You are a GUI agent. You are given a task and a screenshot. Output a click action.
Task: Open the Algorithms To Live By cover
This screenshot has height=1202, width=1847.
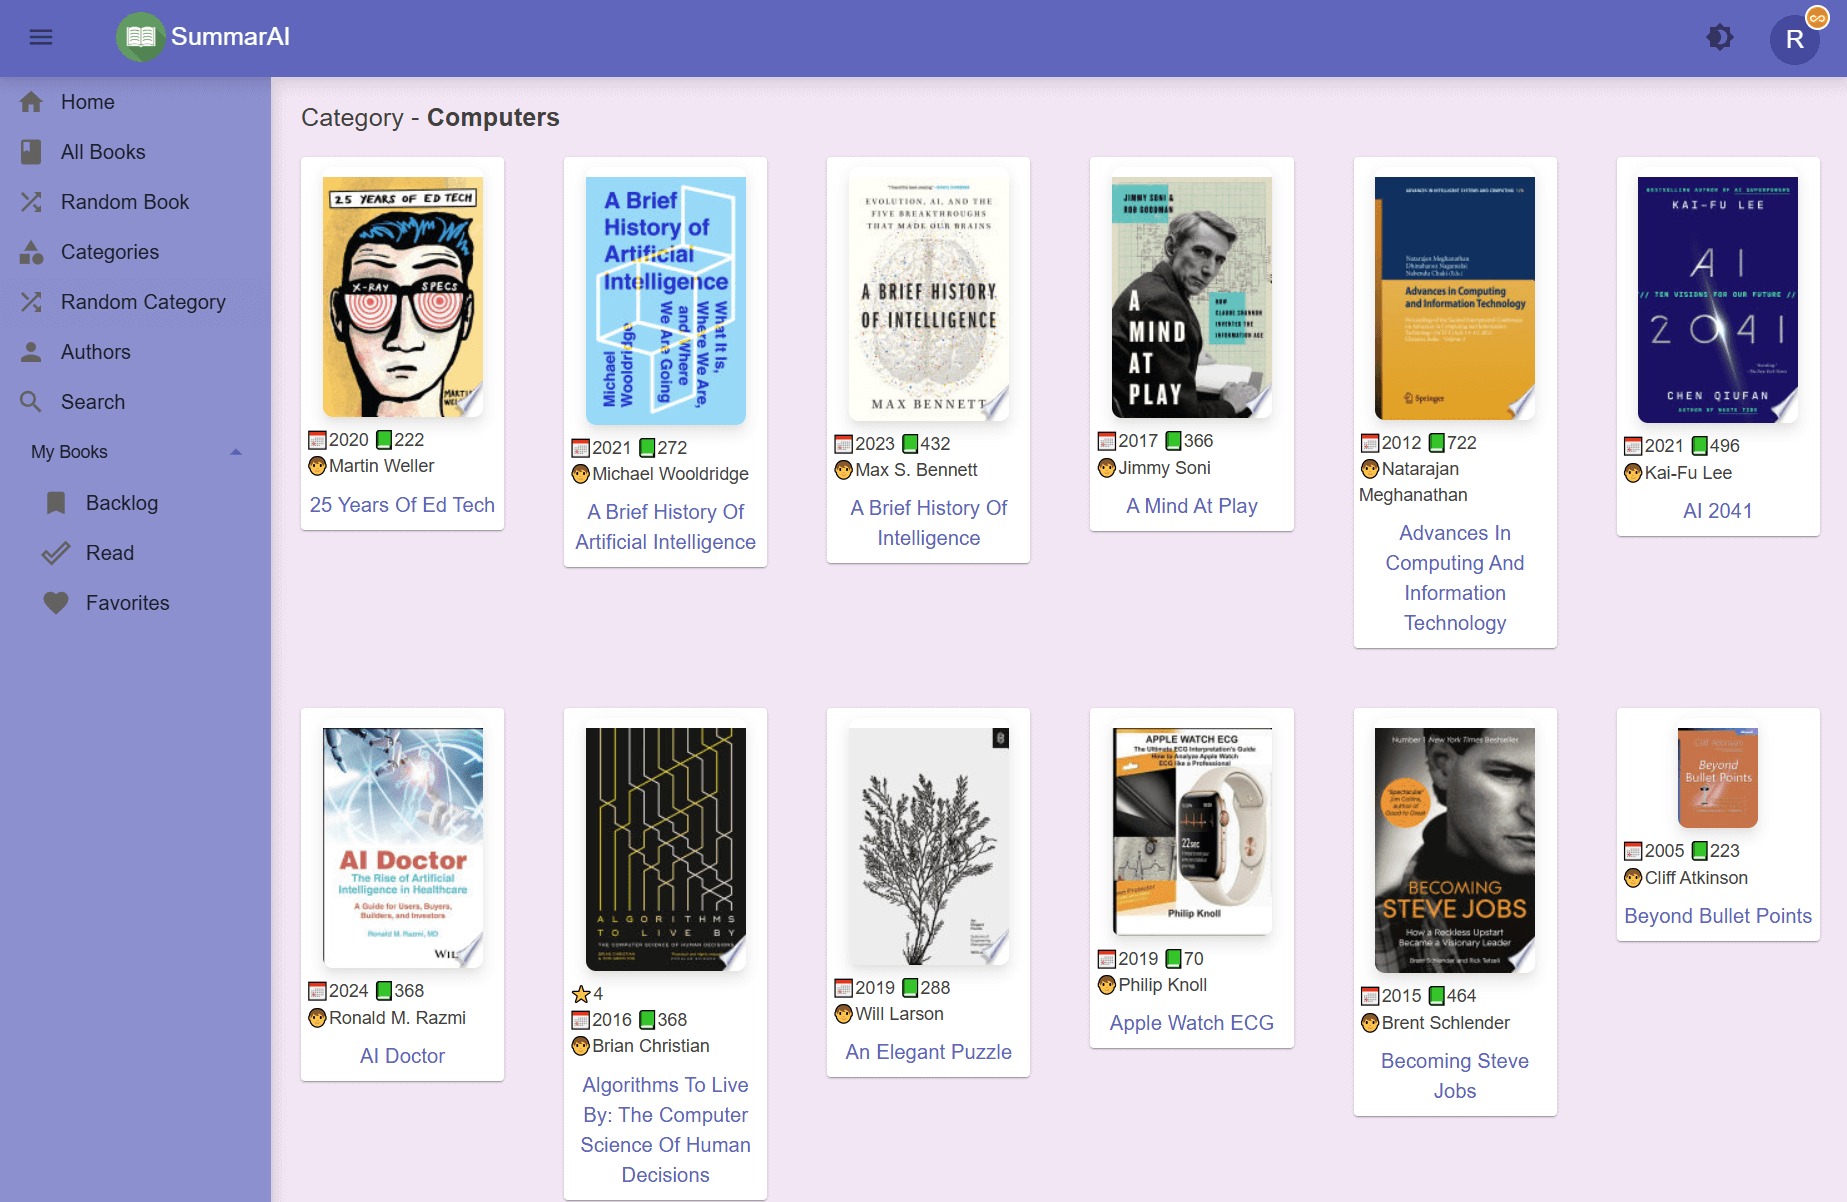666,850
